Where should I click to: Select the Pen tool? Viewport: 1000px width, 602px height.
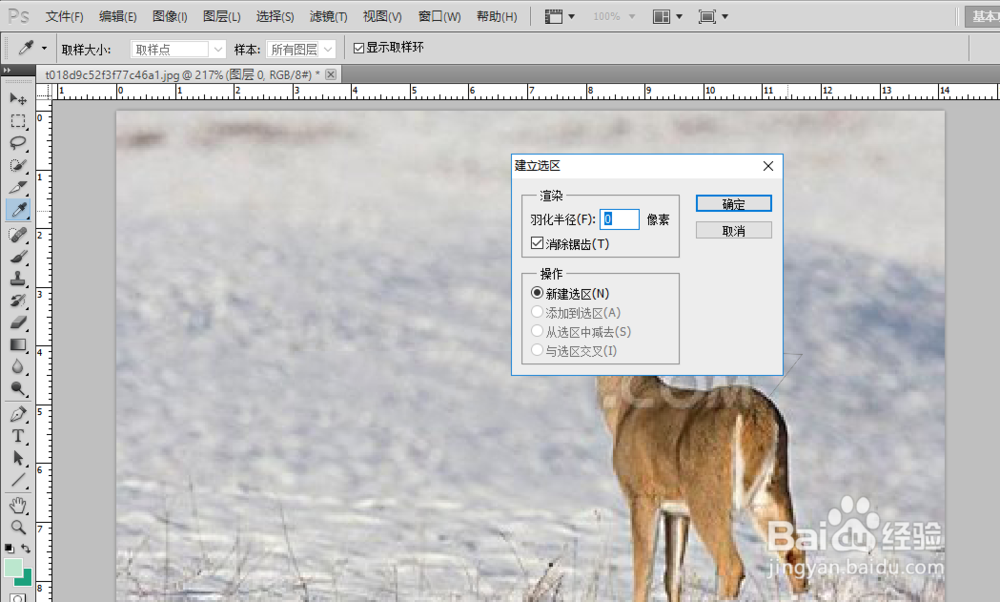tap(18, 415)
